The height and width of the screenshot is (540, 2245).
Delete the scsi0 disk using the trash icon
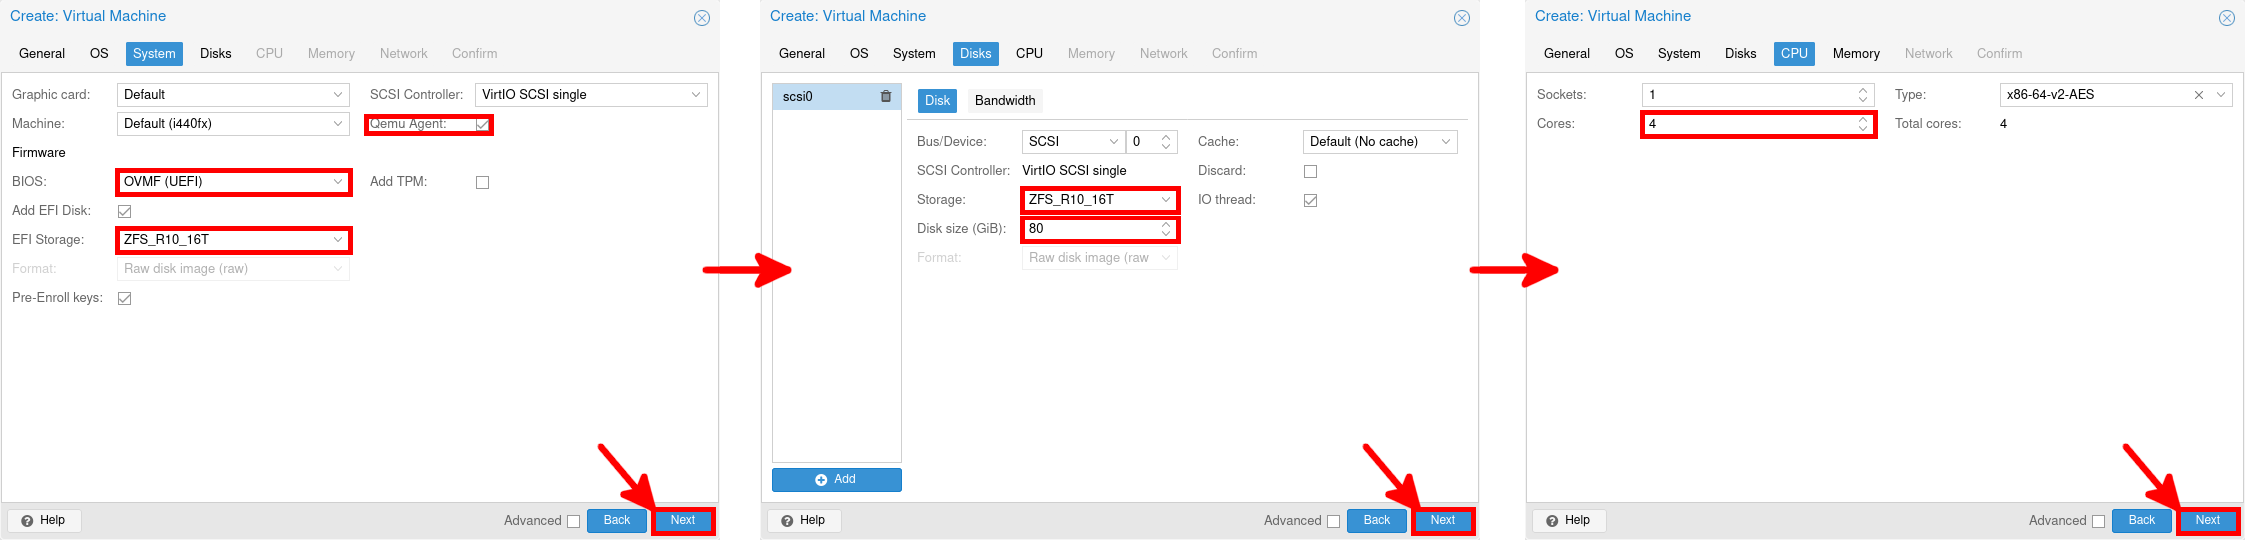885,97
